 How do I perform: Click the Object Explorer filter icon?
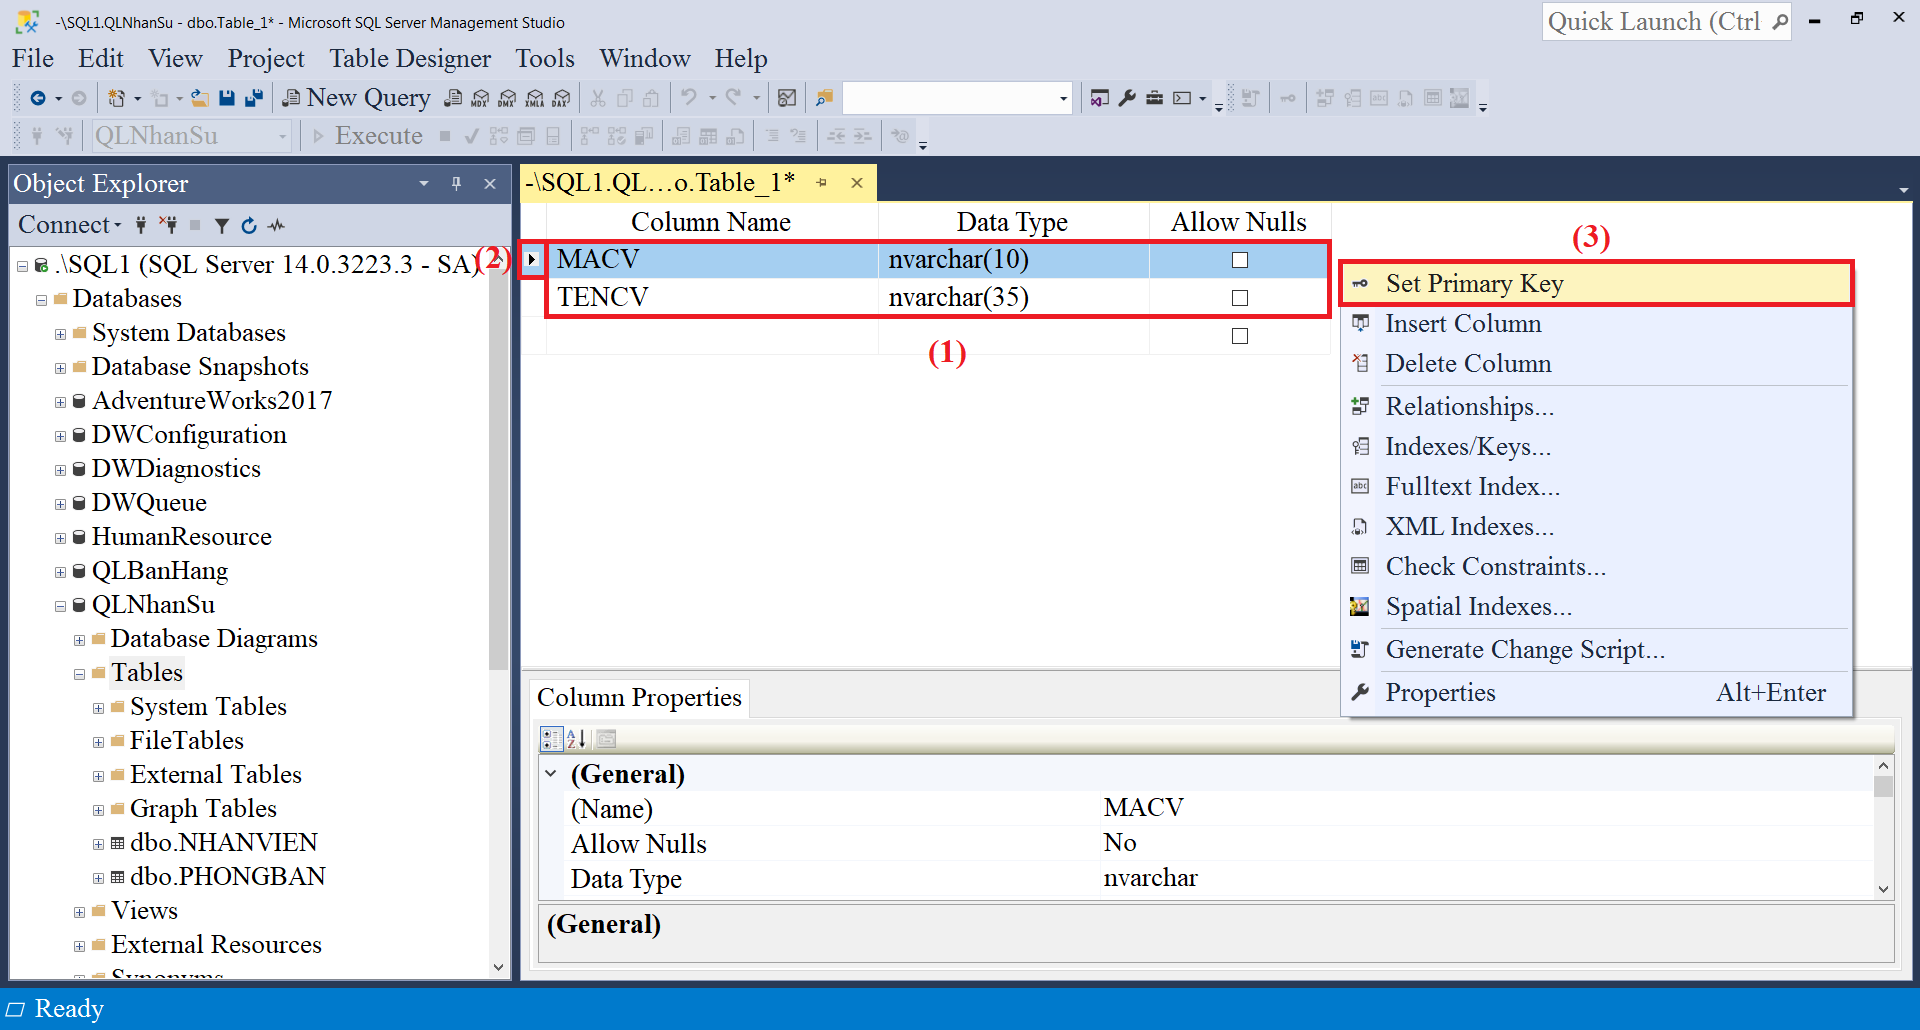pos(222,226)
